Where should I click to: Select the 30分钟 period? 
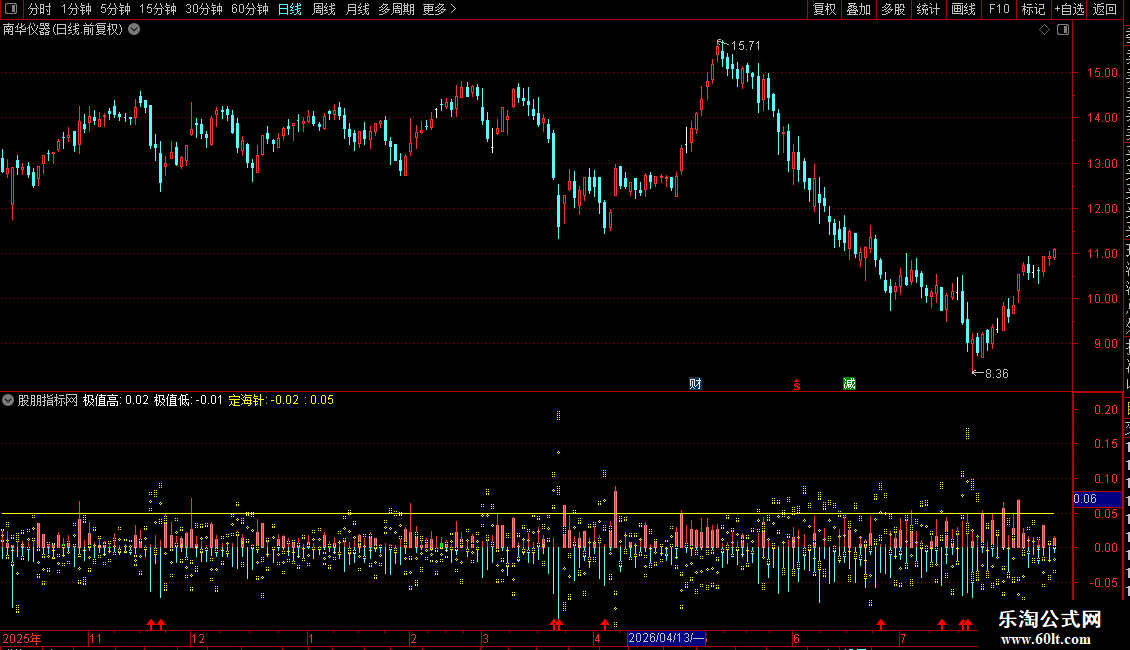tap(204, 9)
